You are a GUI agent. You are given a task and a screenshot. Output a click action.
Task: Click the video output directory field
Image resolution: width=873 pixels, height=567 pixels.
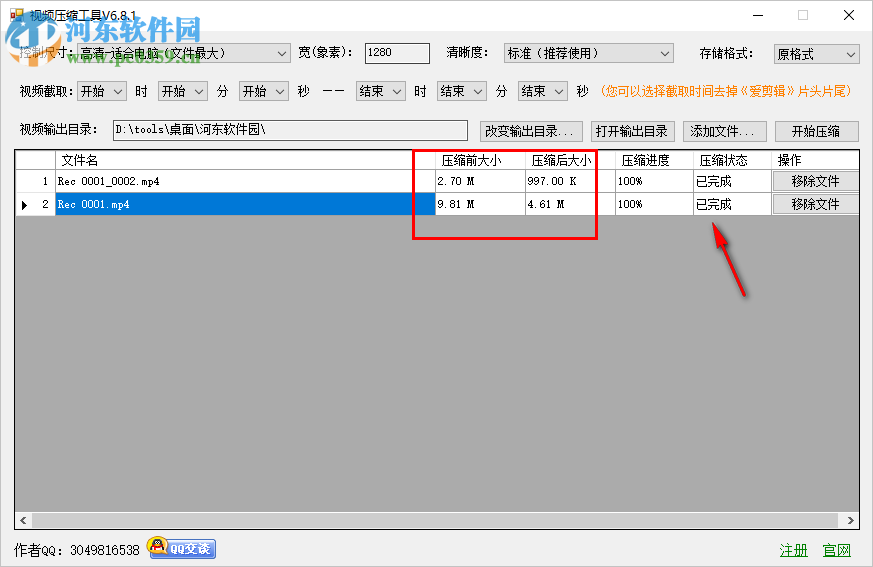(290, 130)
